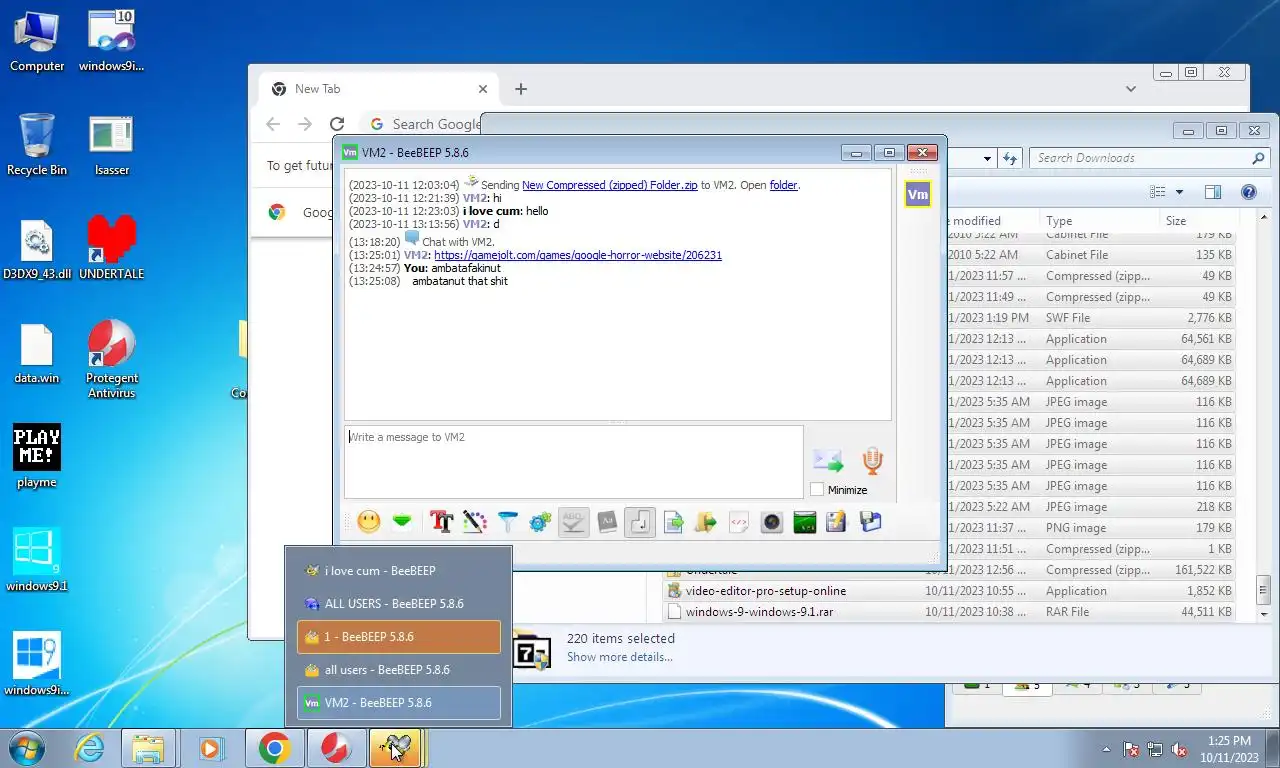Toggle the ABC spell checking icon
1280x768 pixels.
point(574,521)
